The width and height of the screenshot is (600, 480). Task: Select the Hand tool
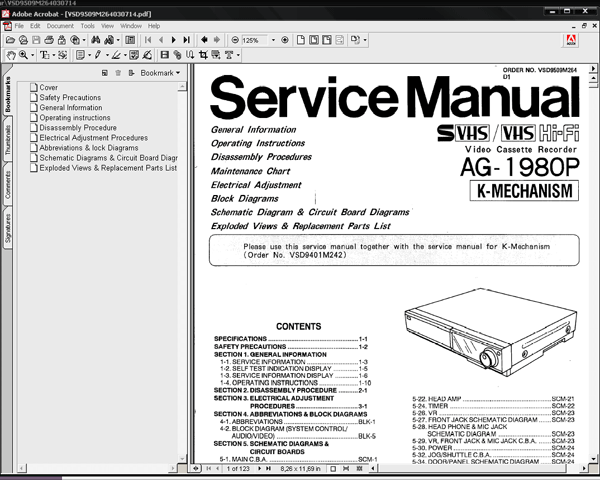[10, 56]
